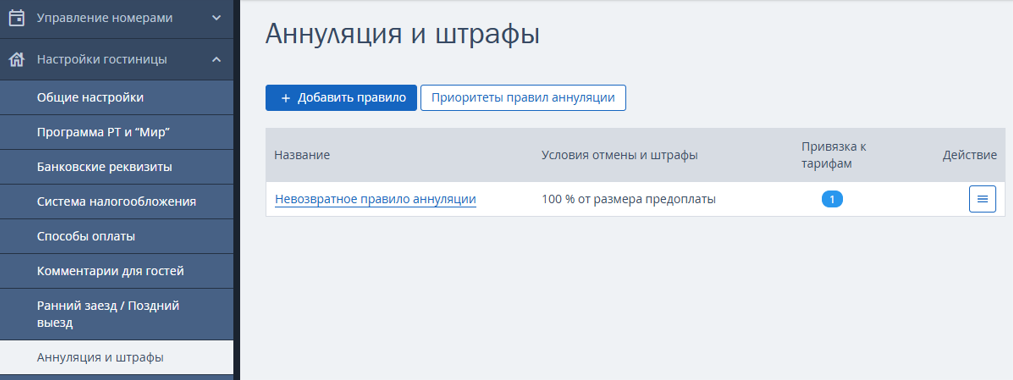Select Система налогообложения menu item

[x=116, y=202]
